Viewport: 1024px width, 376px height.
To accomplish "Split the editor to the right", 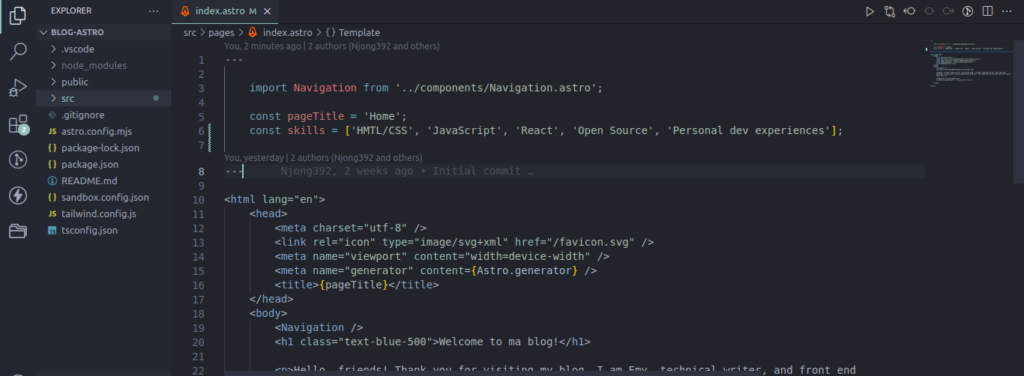I will [987, 11].
